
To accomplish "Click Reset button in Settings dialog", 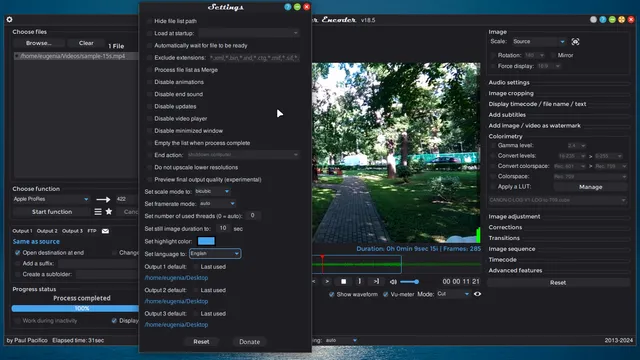I will pos(201,342).
